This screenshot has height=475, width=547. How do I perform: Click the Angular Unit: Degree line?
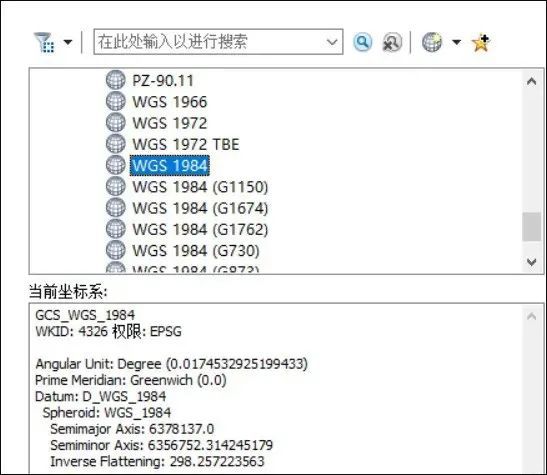pyautogui.click(x=172, y=364)
